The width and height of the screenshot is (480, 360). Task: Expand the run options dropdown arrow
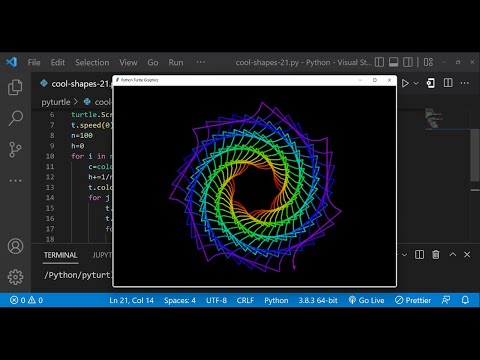tap(416, 83)
